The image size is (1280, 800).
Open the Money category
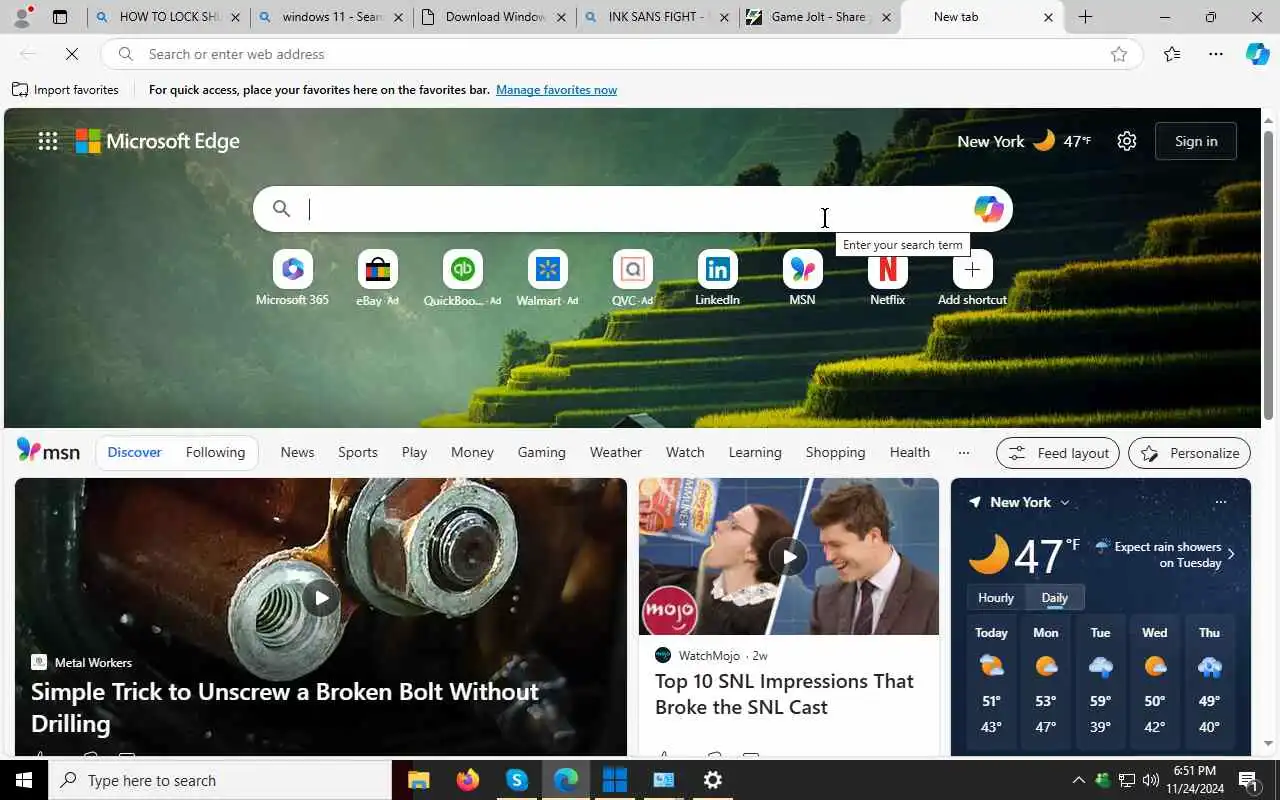(x=472, y=452)
